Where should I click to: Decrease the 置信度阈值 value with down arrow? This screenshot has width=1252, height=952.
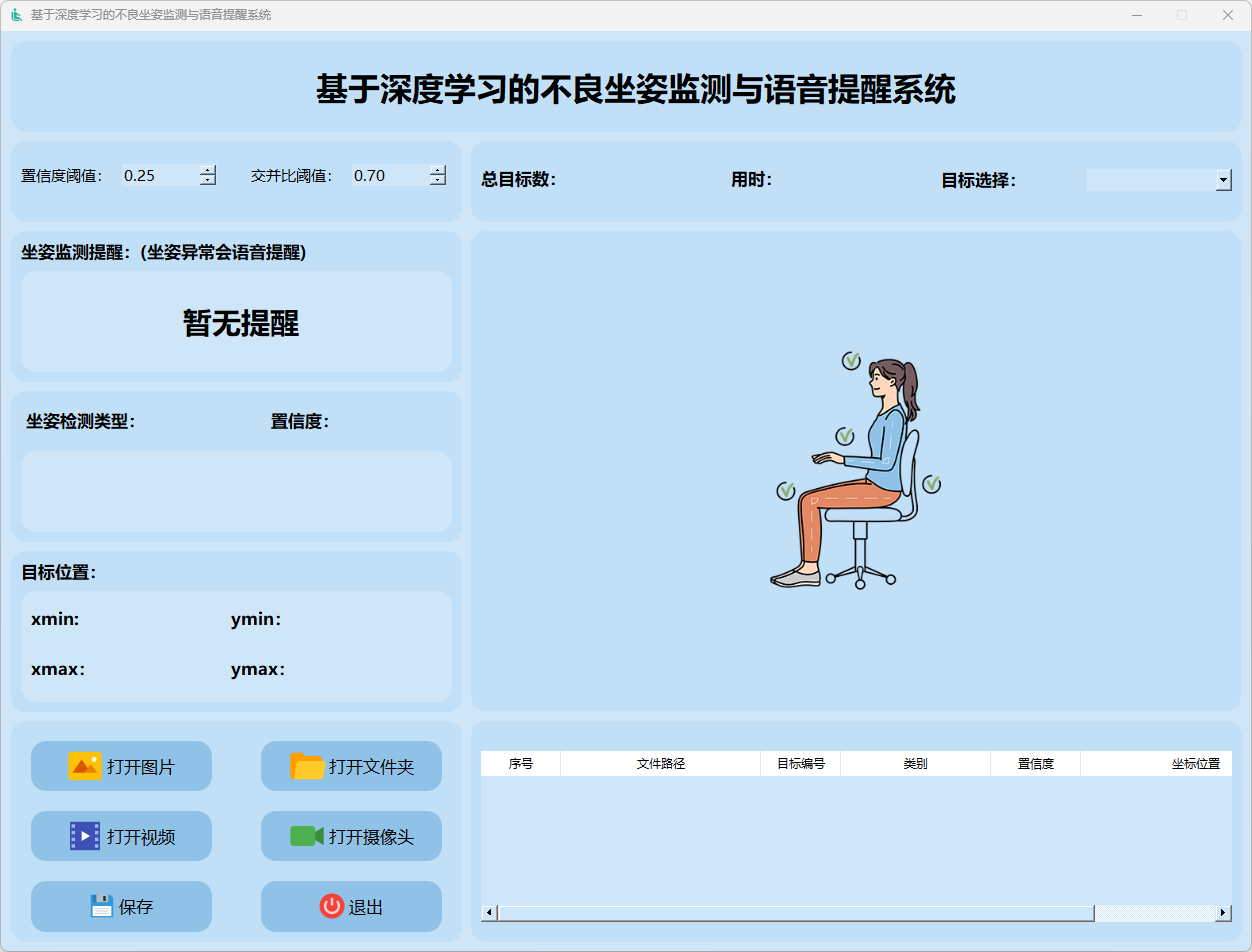(x=208, y=180)
